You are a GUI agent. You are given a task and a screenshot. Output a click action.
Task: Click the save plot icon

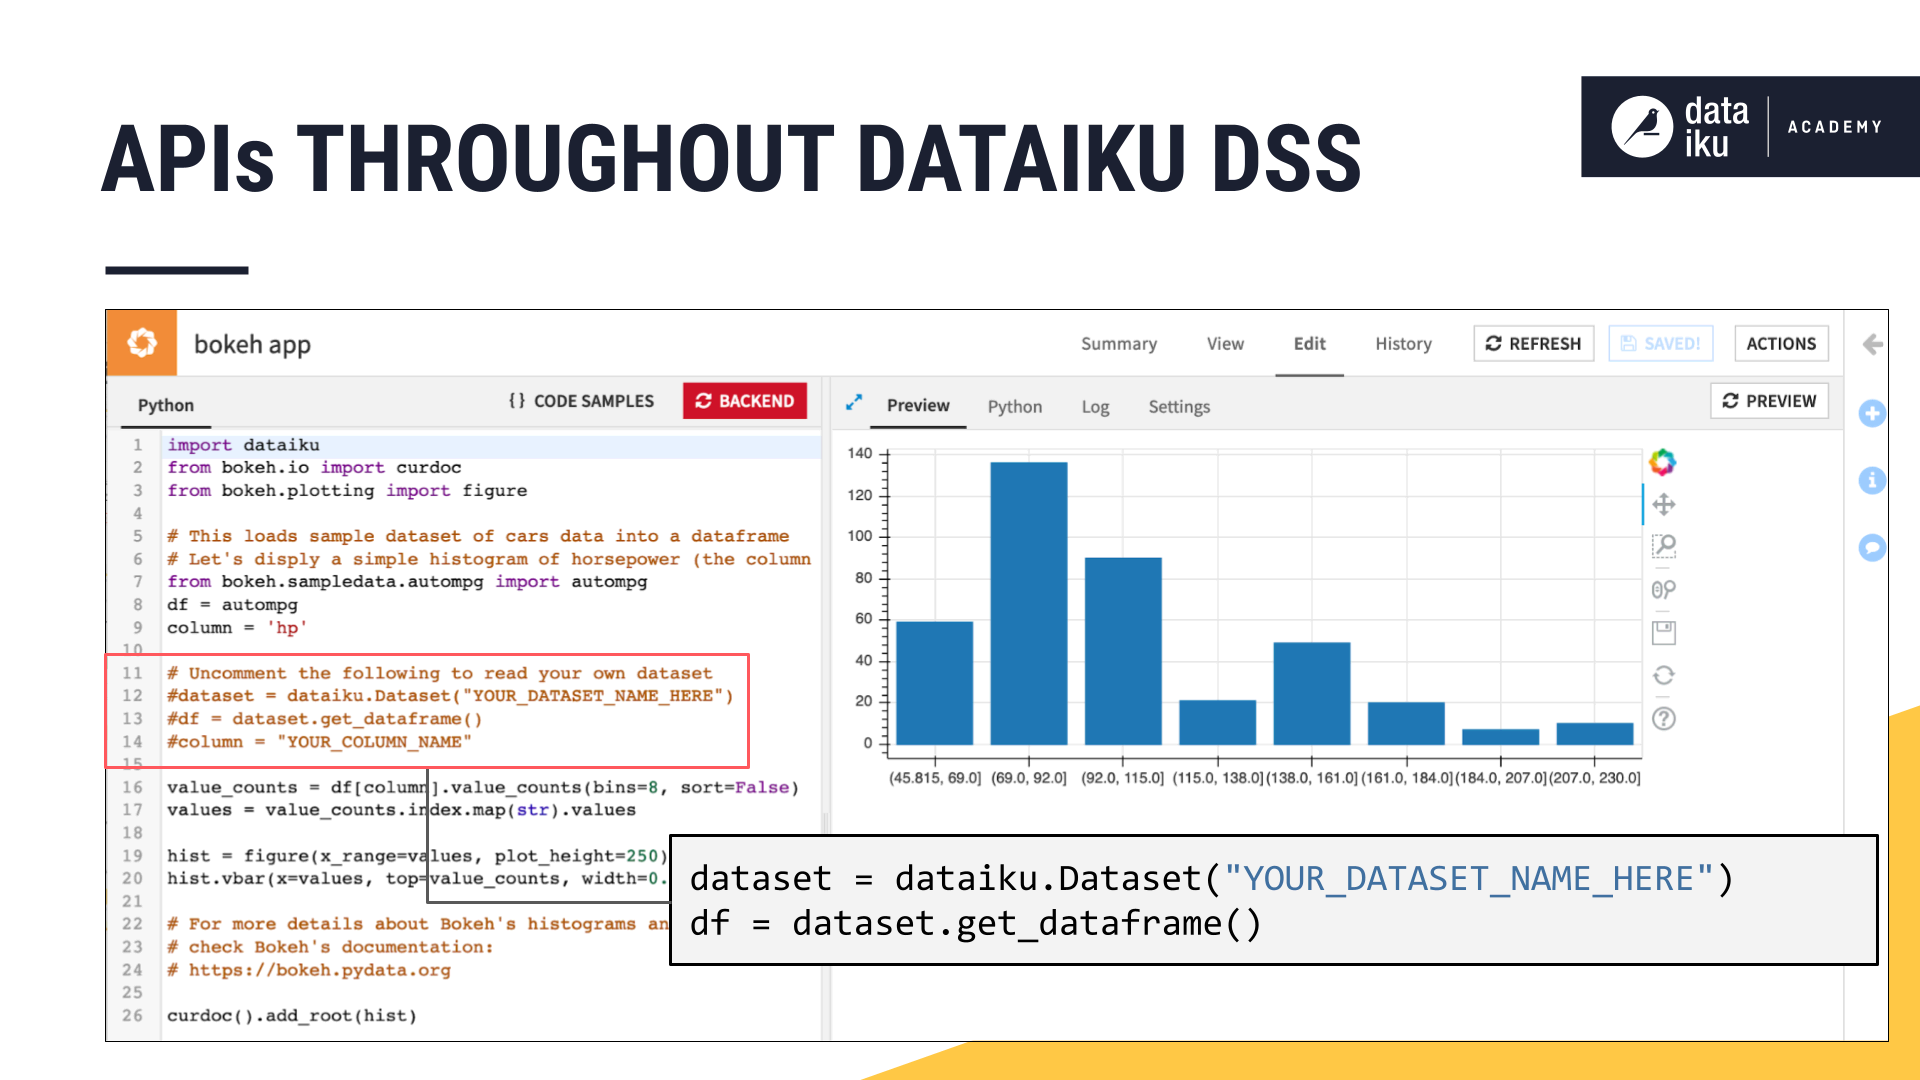click(1663, 631)
